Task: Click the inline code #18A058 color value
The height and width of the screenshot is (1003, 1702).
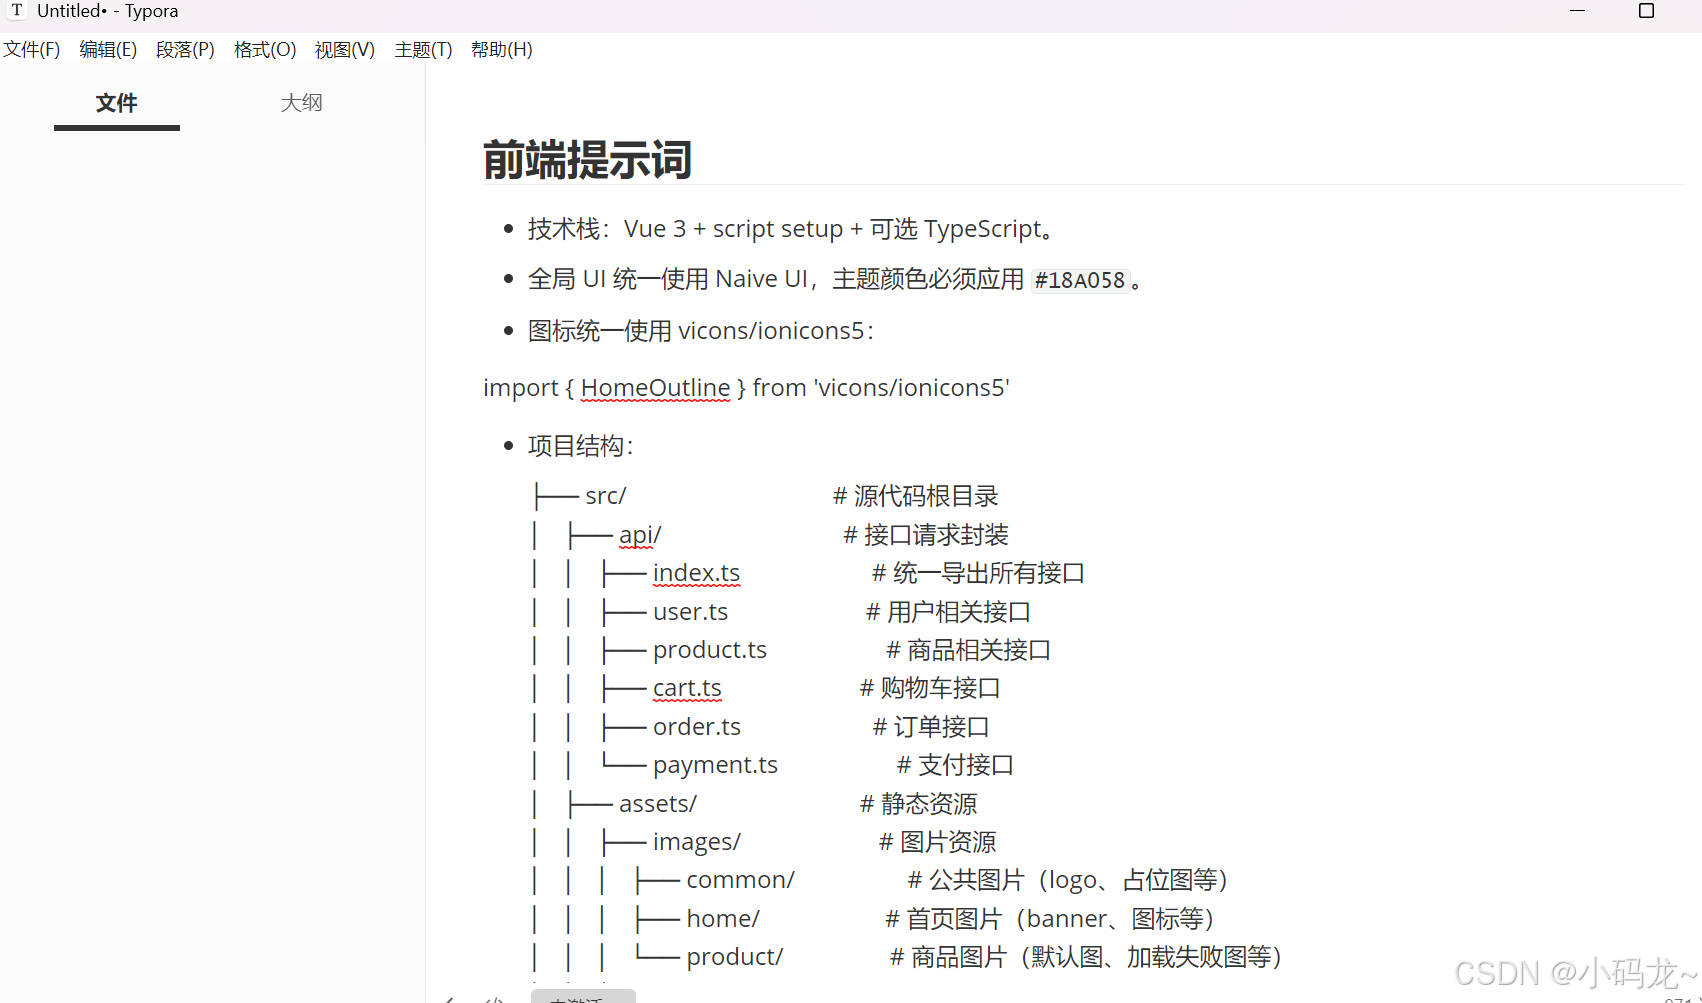Action: point(1080,280)
